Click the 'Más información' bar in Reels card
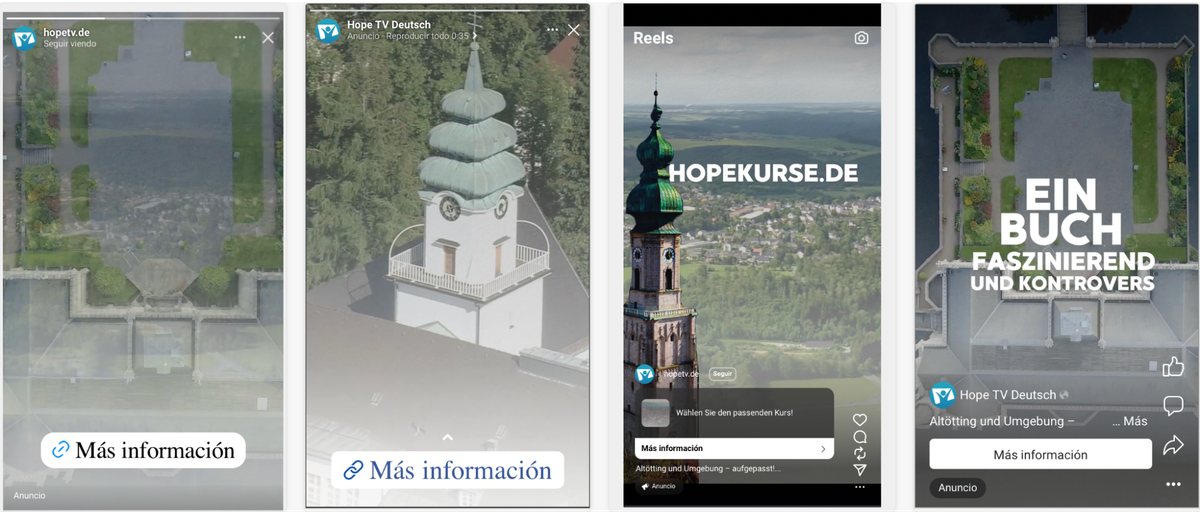This screenshot has width=1200, height=512. click(734, 448)
